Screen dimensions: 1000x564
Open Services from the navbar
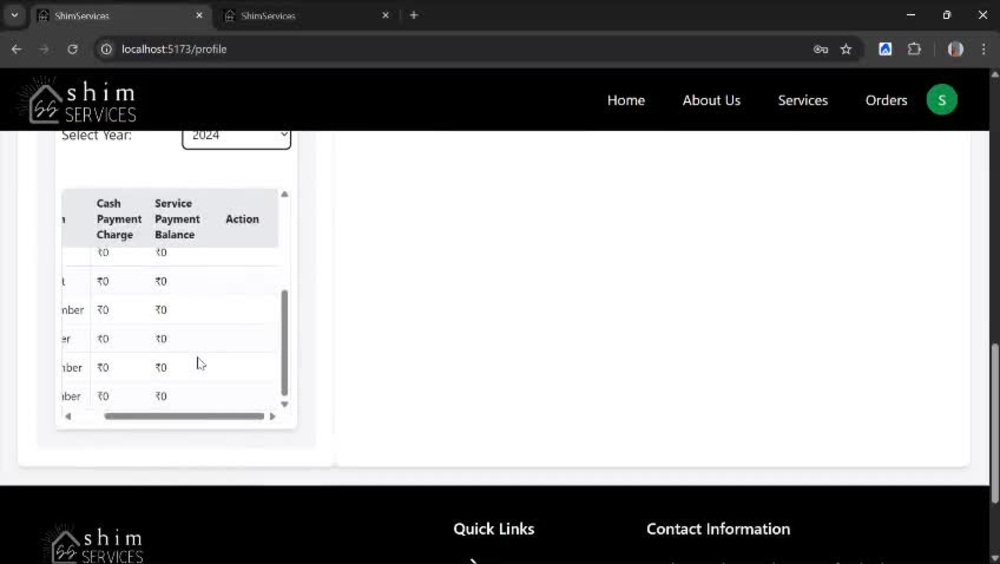click(802, 100)
